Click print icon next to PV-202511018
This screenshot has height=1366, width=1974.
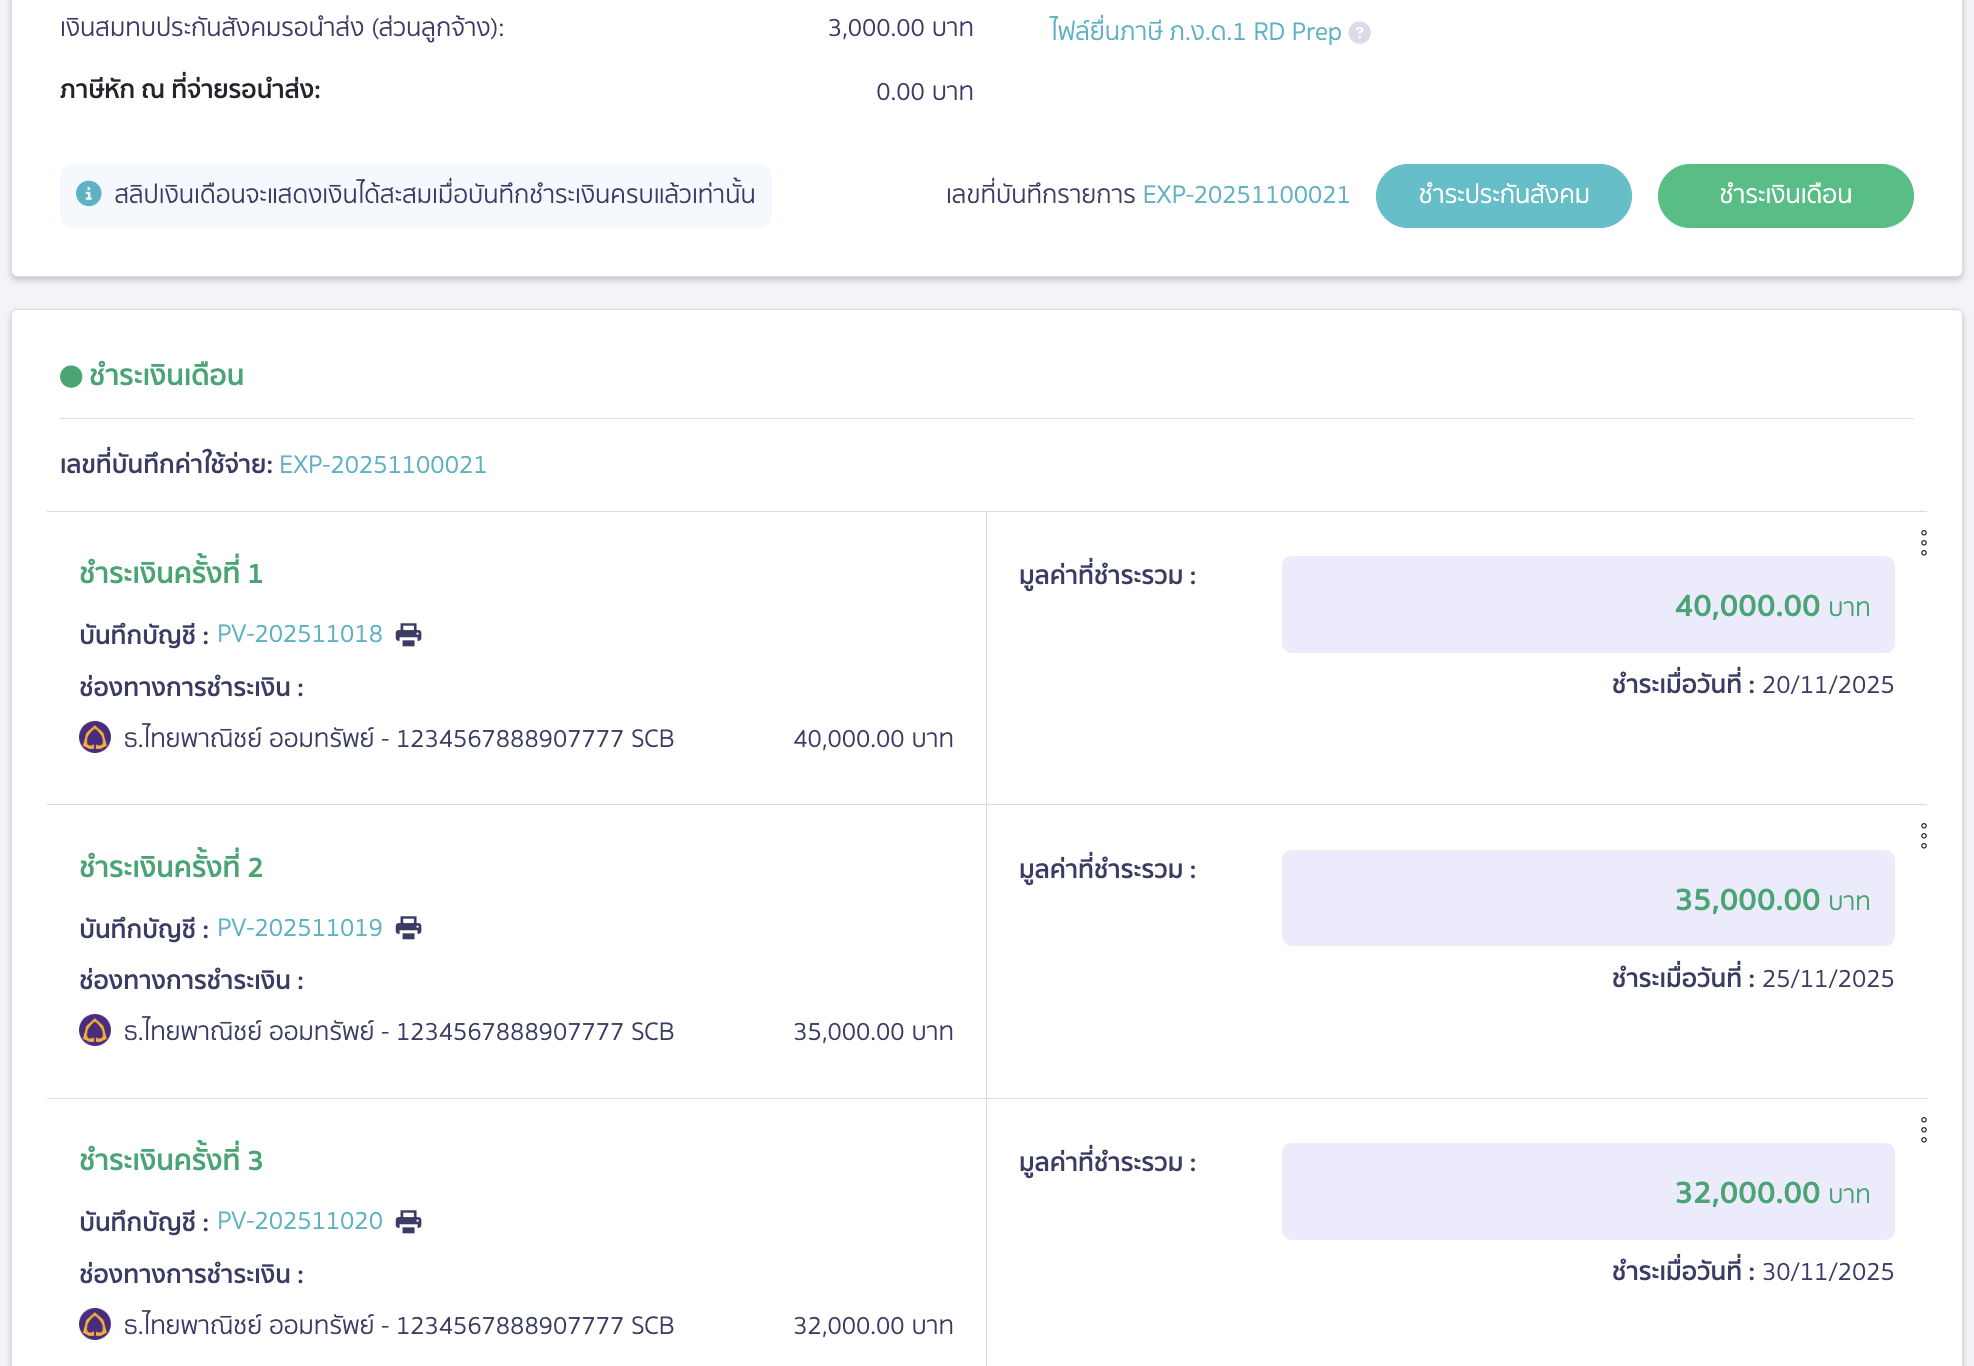[x=408, y=634]
